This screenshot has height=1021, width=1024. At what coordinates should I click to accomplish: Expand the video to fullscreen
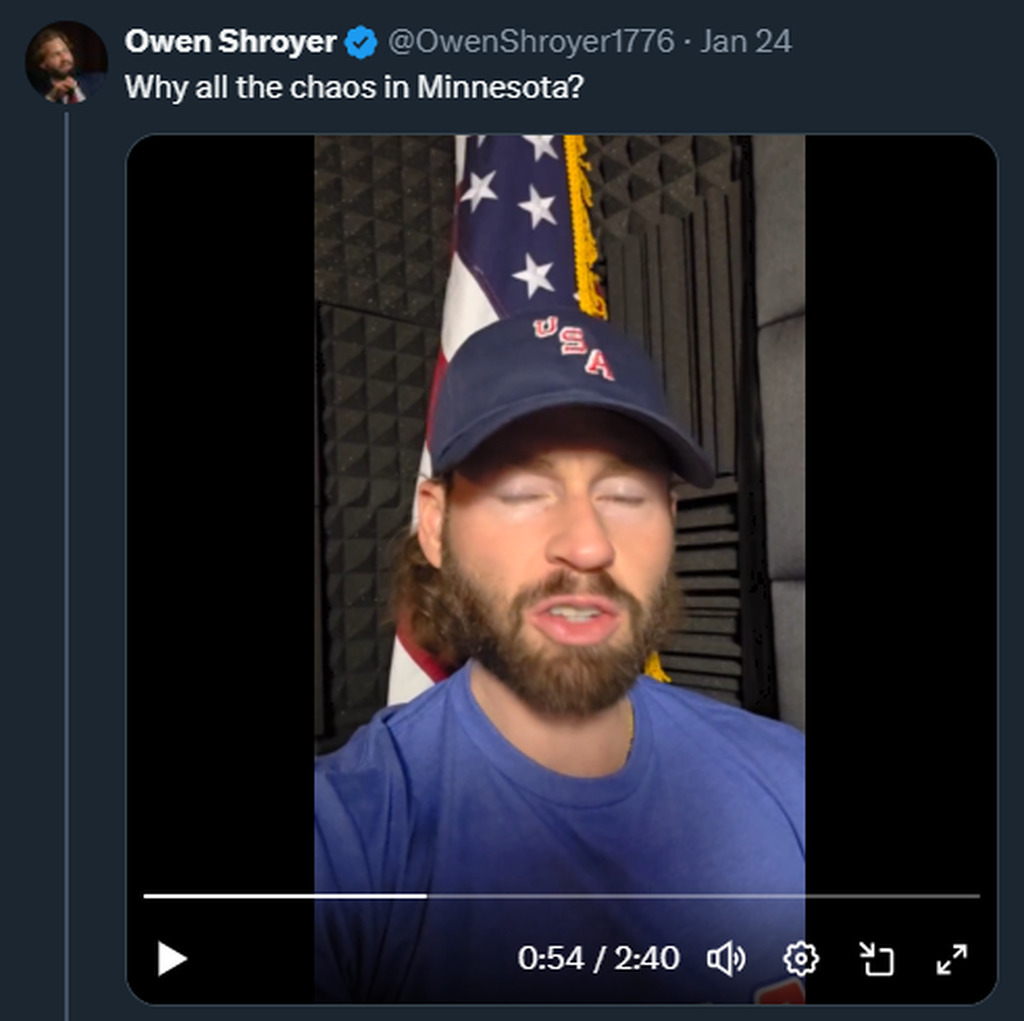pyautogui.click(x=951, y=959)
